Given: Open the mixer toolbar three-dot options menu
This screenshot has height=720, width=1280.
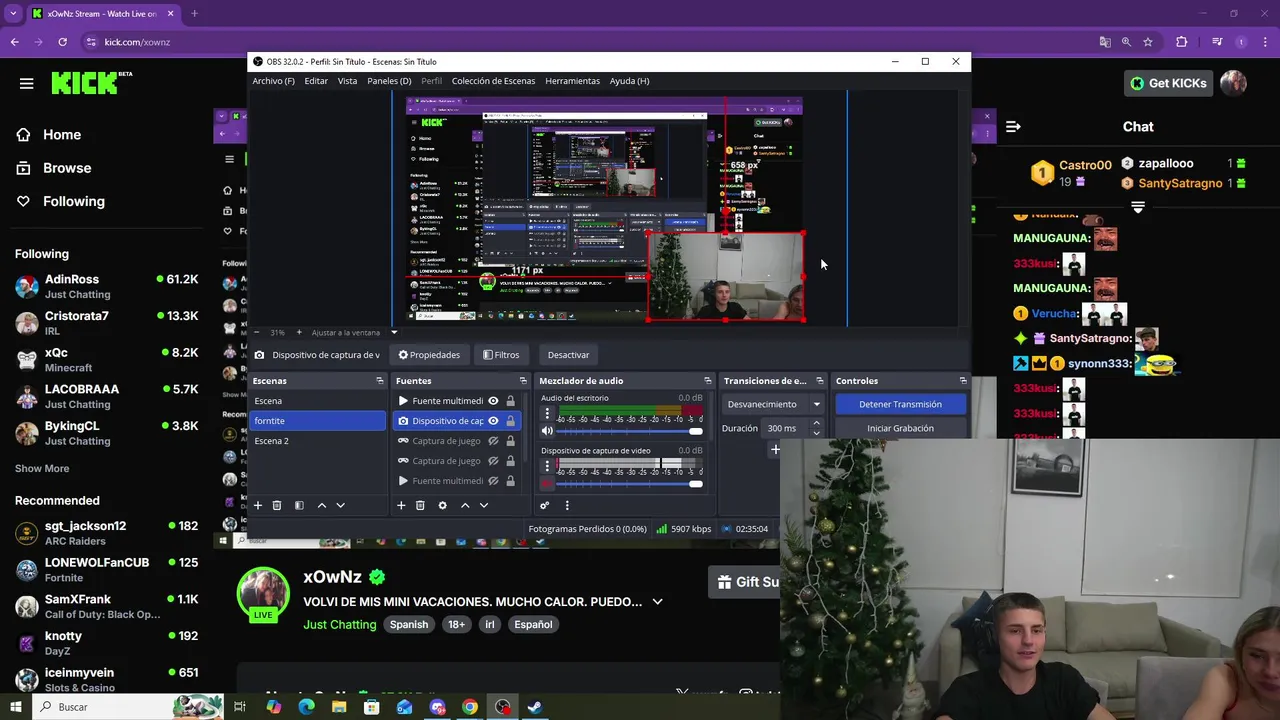Looking at the screenshot, I should point(566,506).
